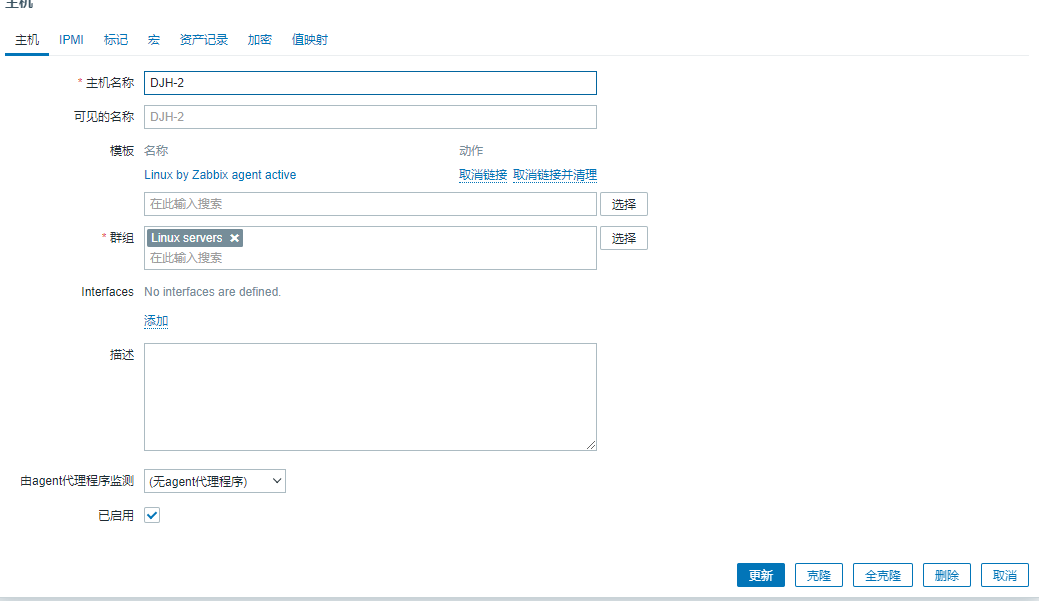This screenshot has width=1039, height=601.
Task: Select the 资产记录 tab
Action: [203, 40]
